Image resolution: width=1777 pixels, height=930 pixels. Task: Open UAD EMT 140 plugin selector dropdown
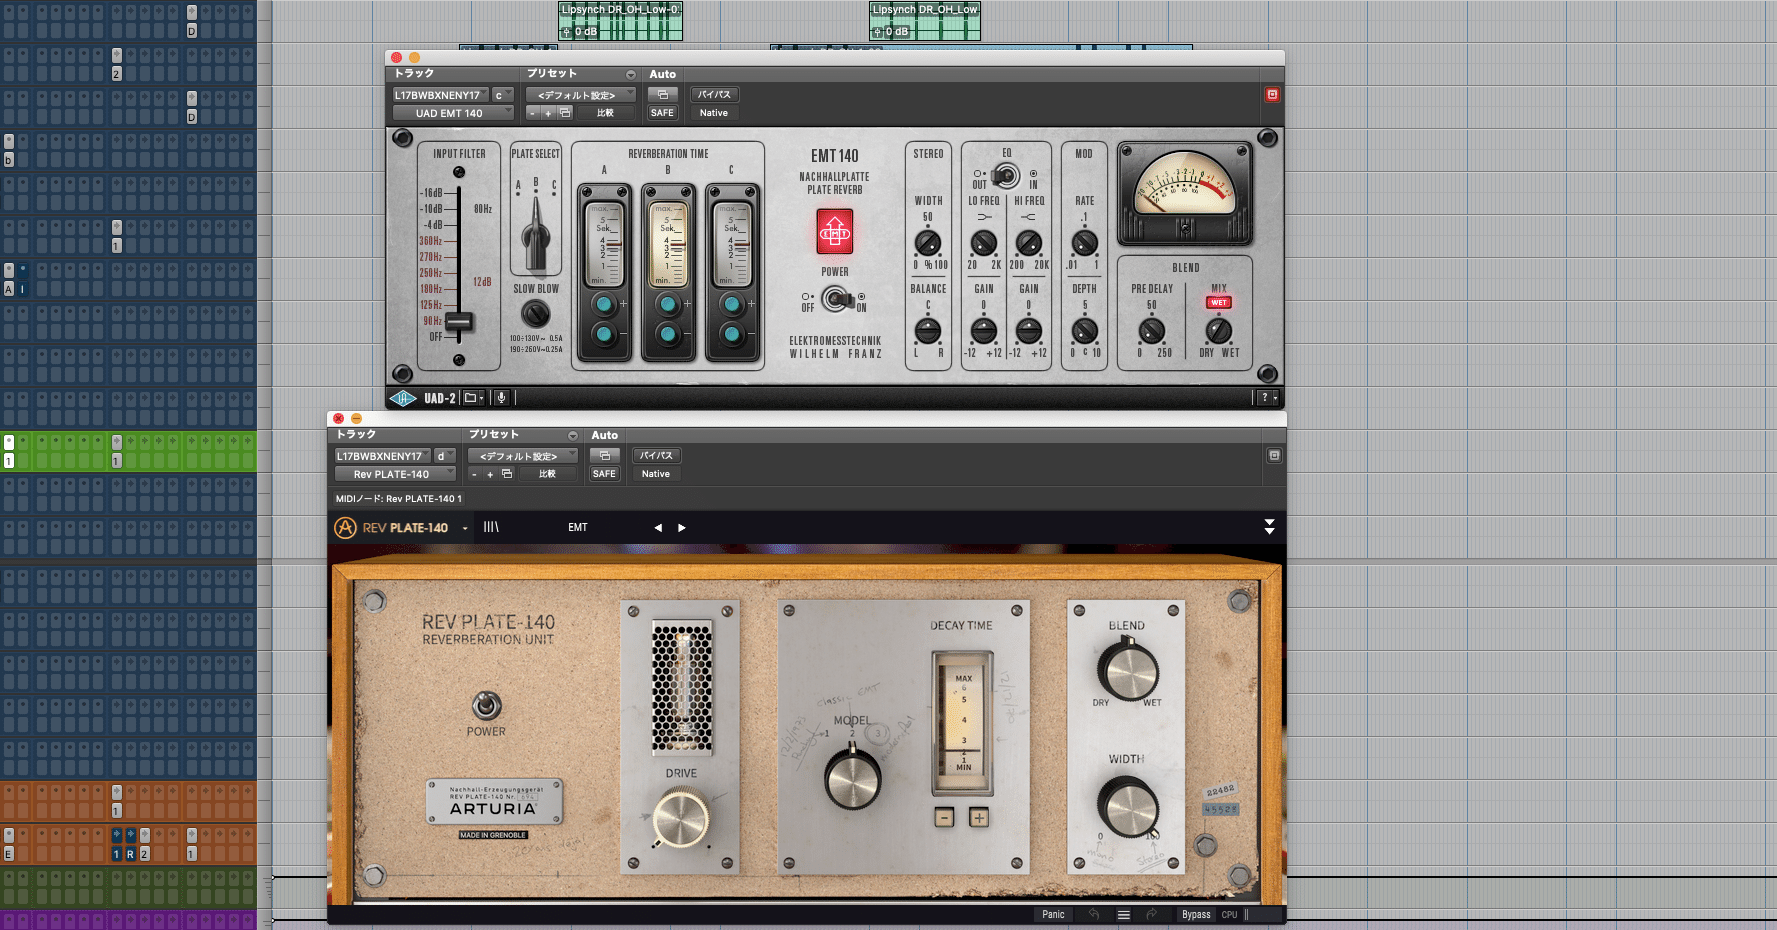coord(452,113)
